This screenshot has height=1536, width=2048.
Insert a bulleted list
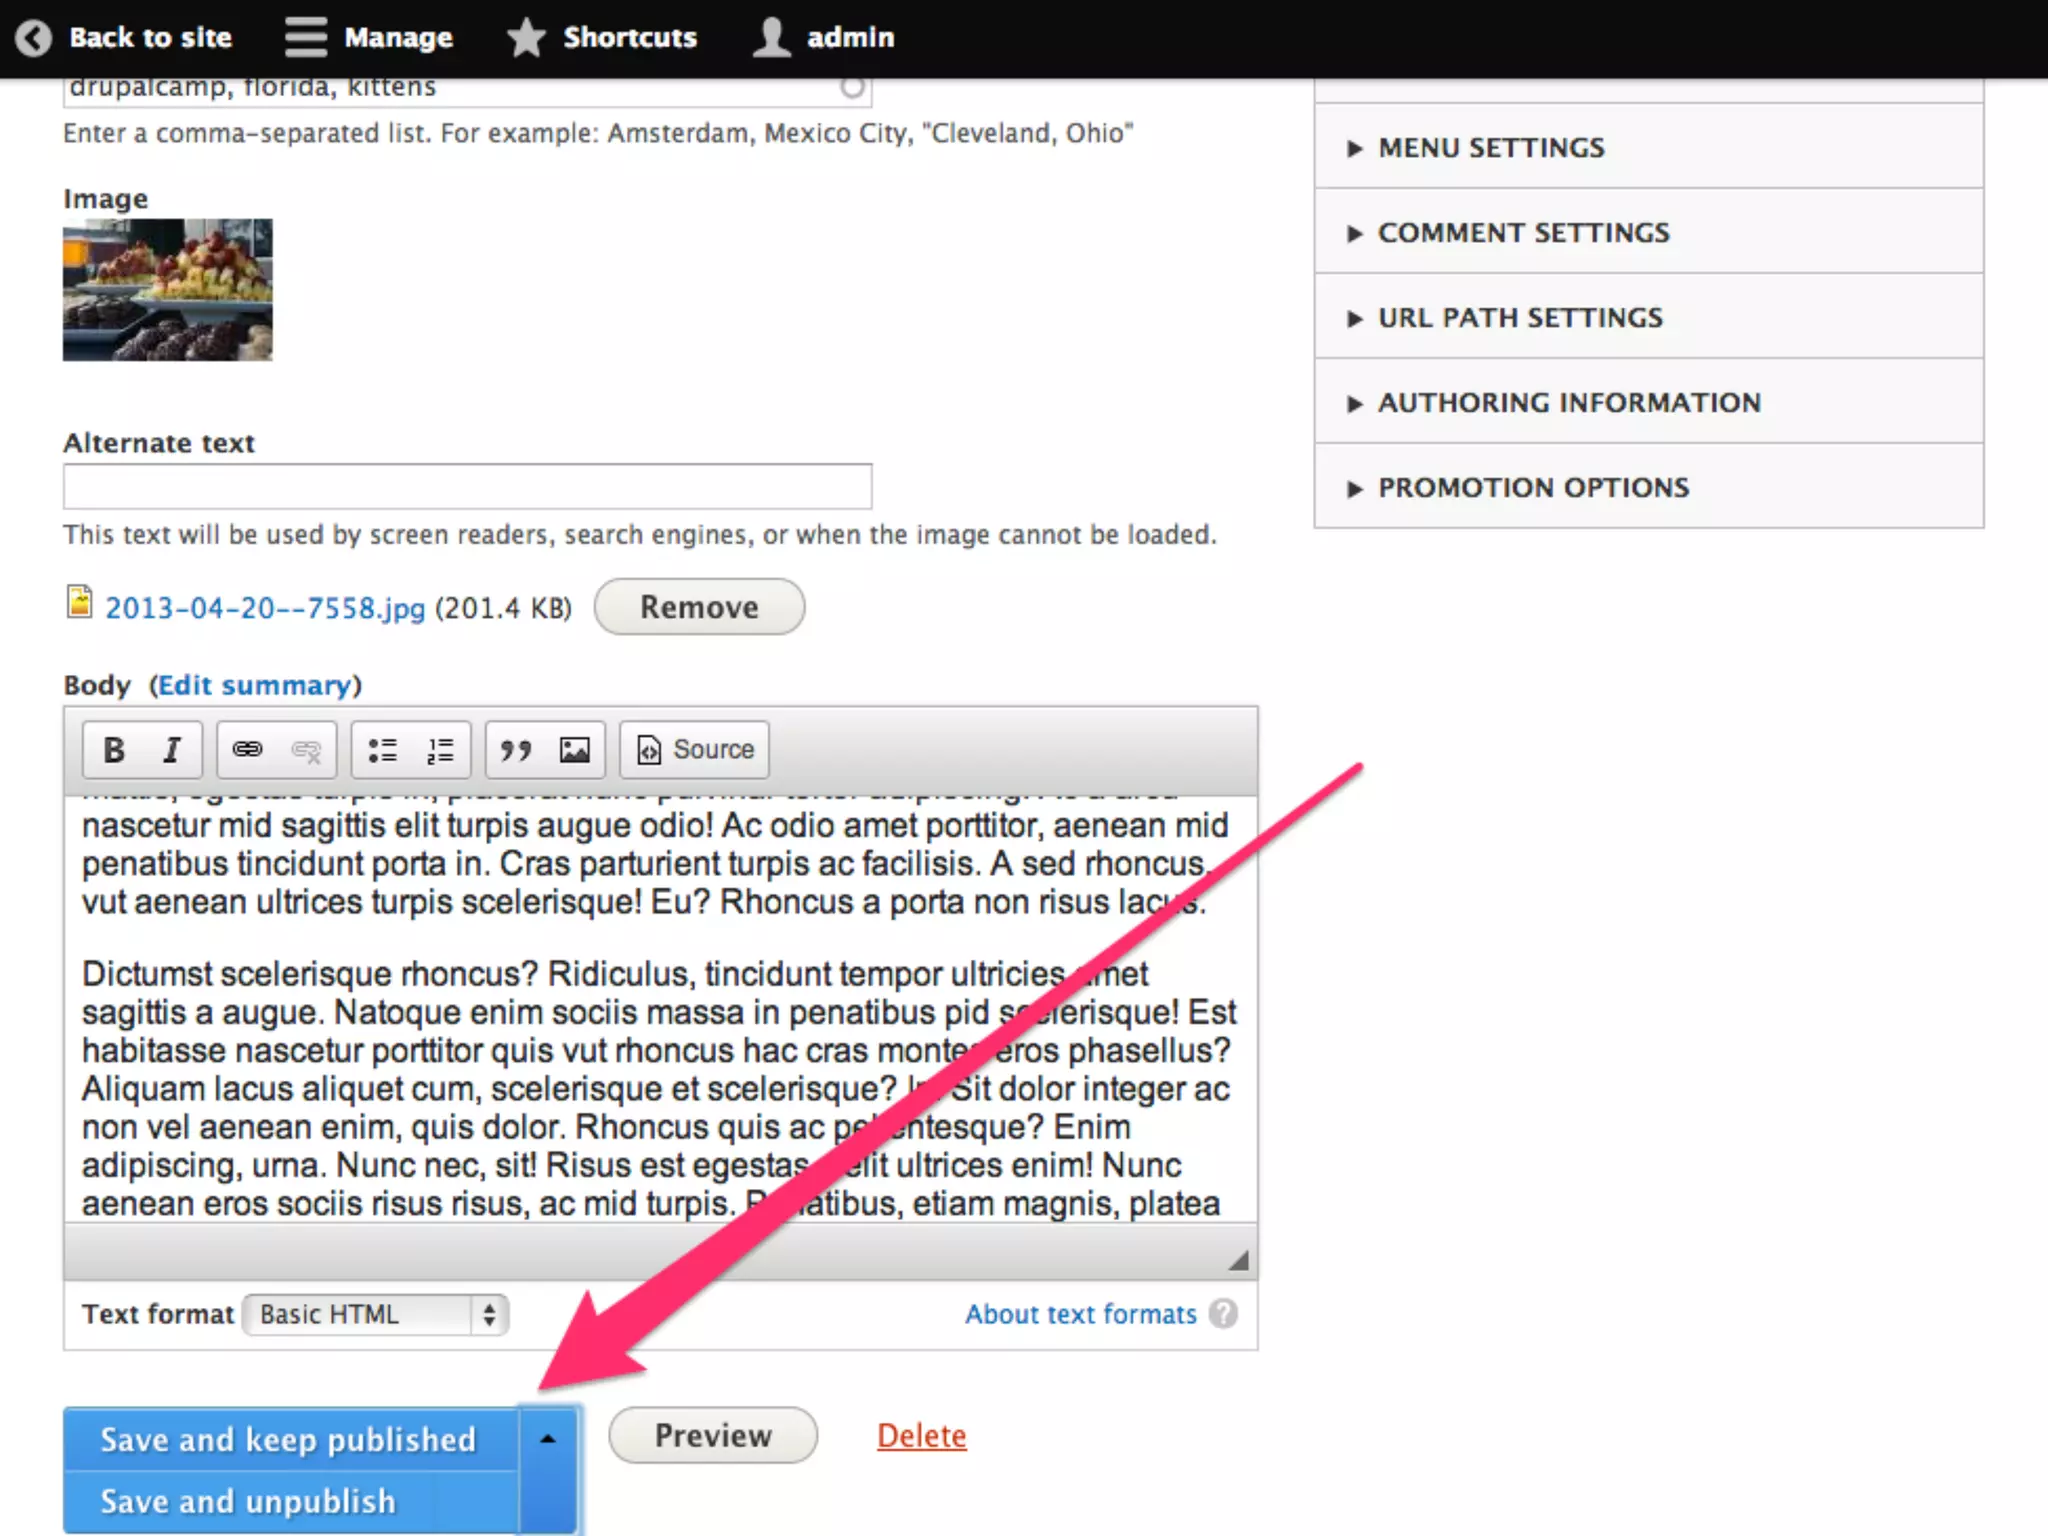[x=382, y=749]
